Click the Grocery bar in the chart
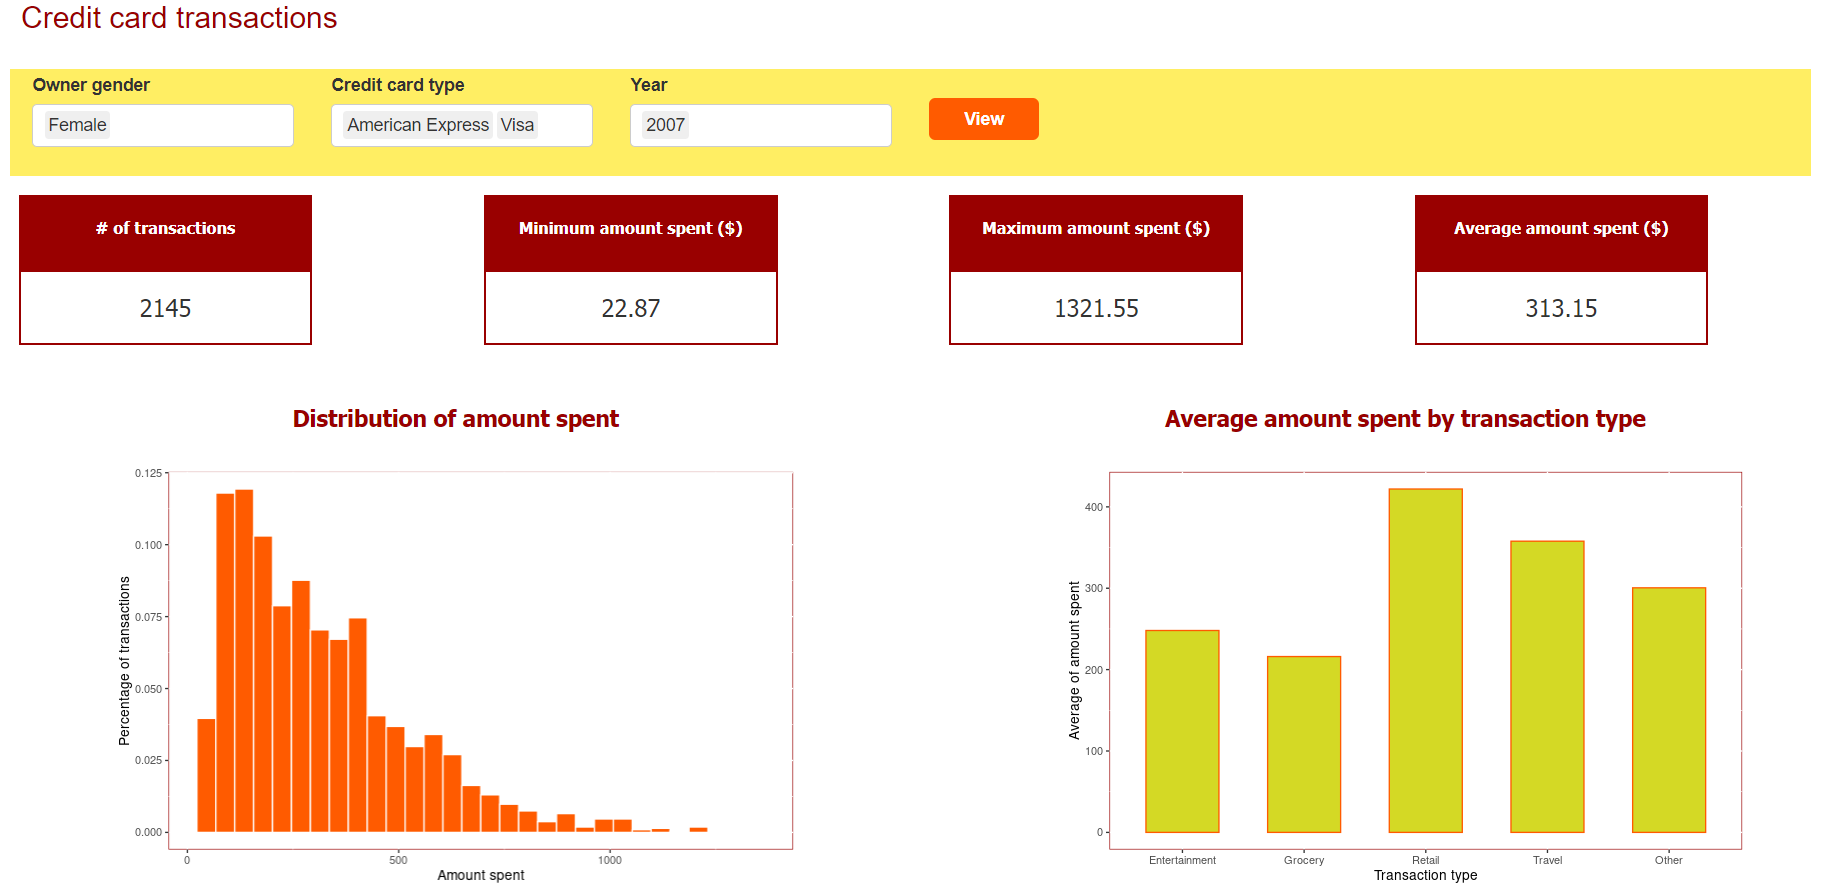 tap(1303, 744)
